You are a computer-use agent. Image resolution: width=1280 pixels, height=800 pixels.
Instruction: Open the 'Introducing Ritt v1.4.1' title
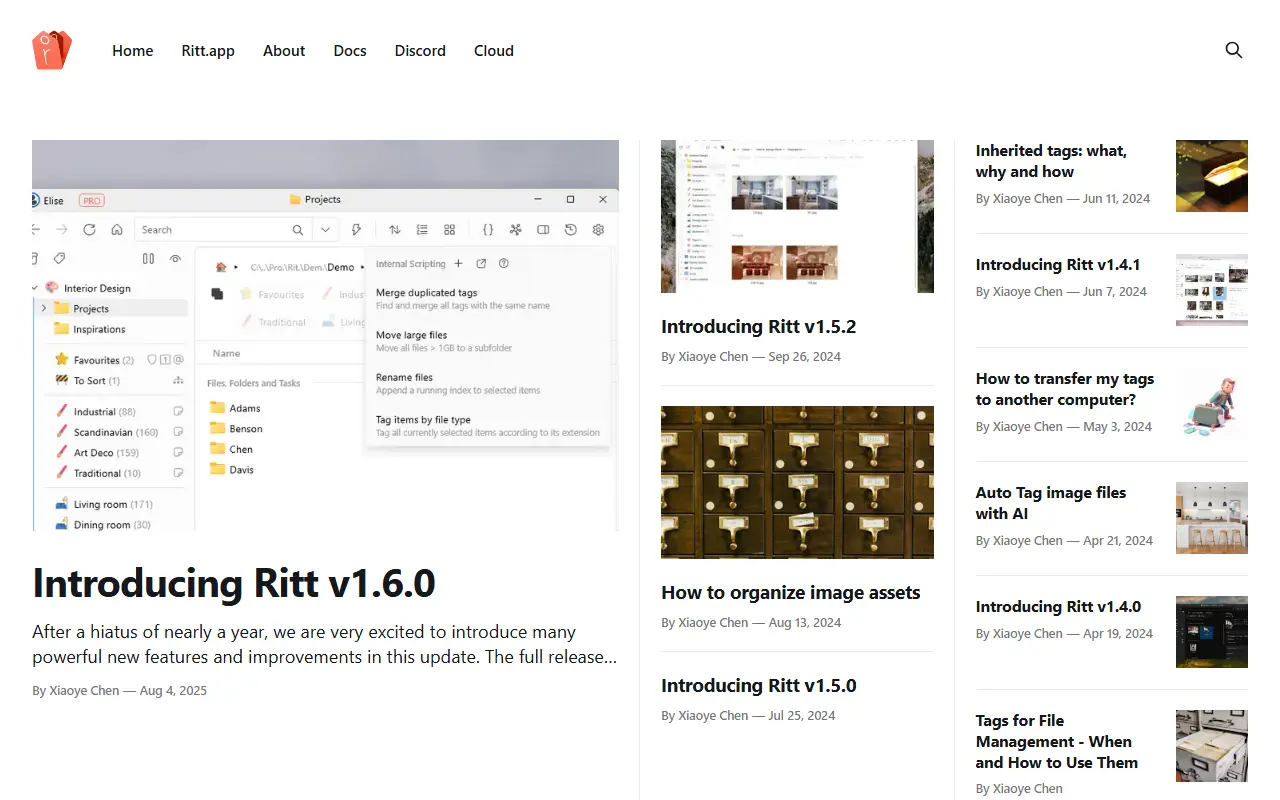(1058, 265)
